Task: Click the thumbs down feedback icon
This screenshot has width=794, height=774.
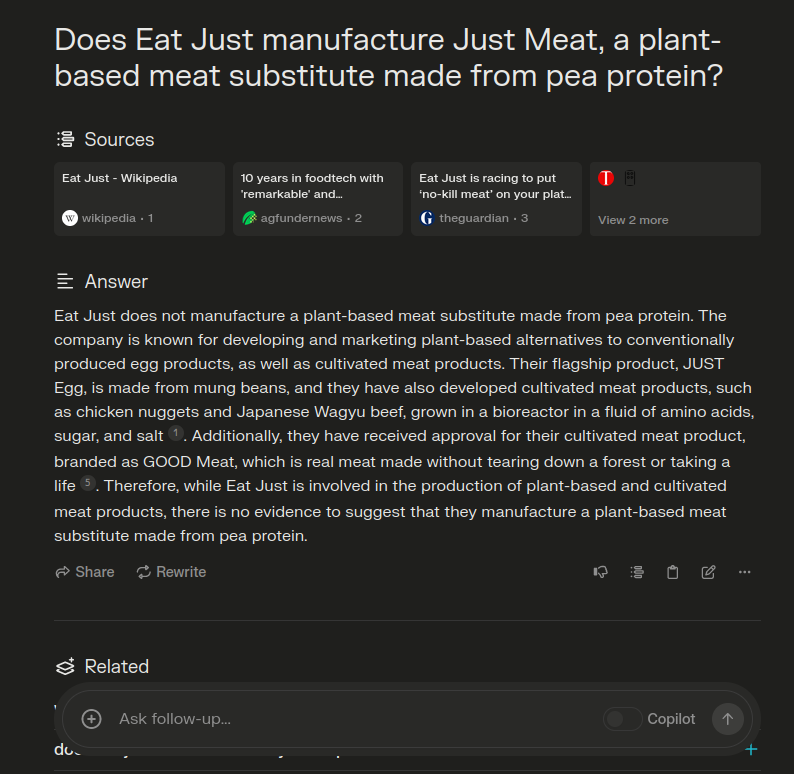Action: click(x=601, y=572)
